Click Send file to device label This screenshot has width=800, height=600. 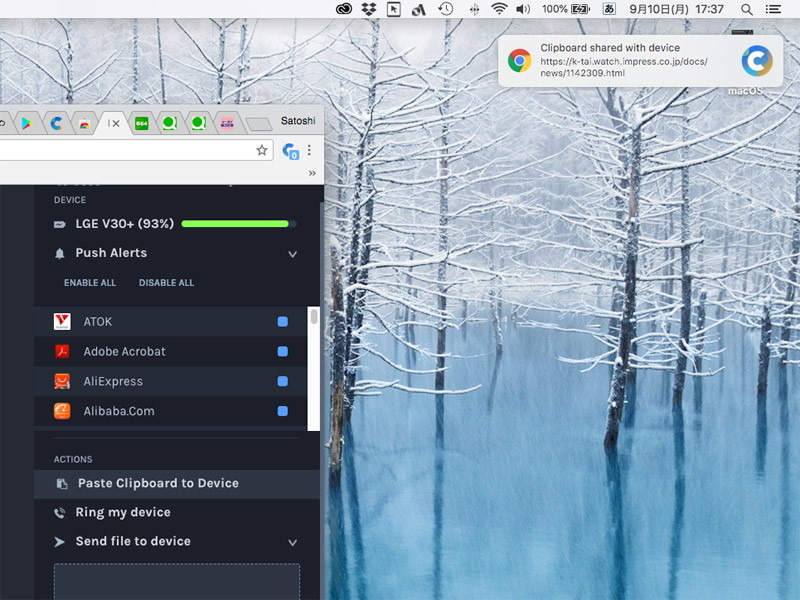click(133, 541)
